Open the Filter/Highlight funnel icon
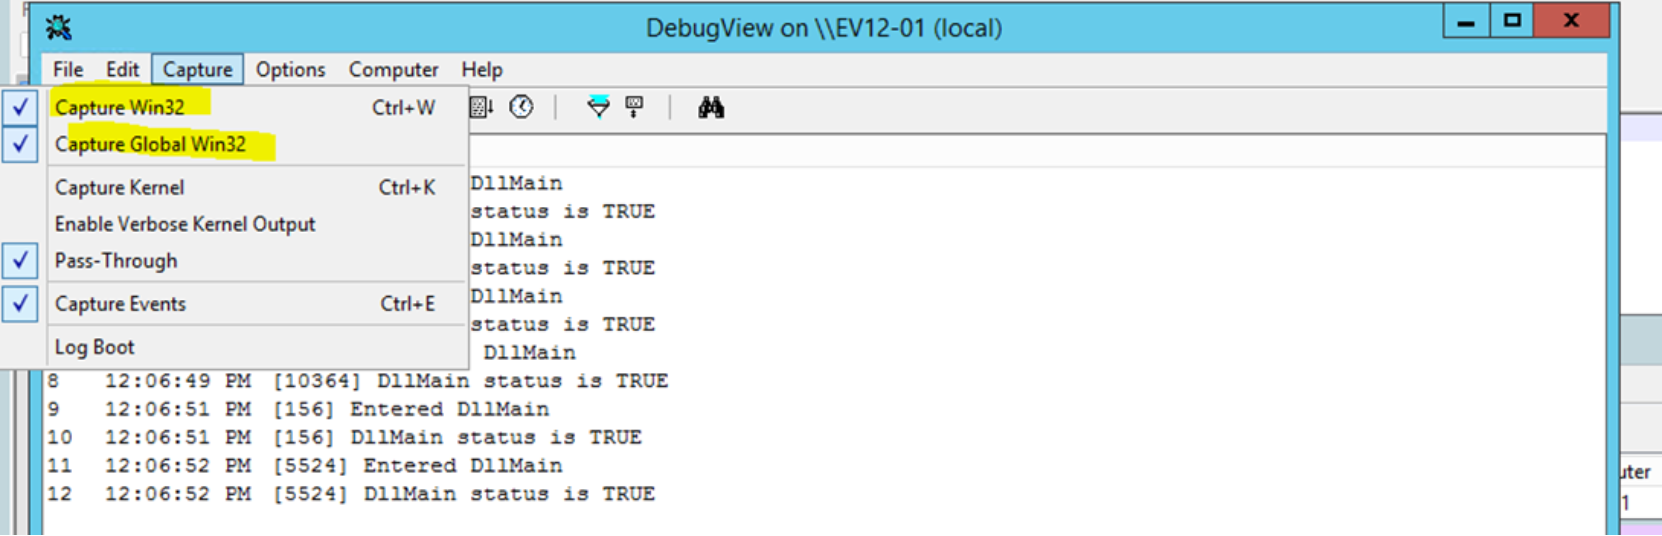 click(x=598, y=107)
